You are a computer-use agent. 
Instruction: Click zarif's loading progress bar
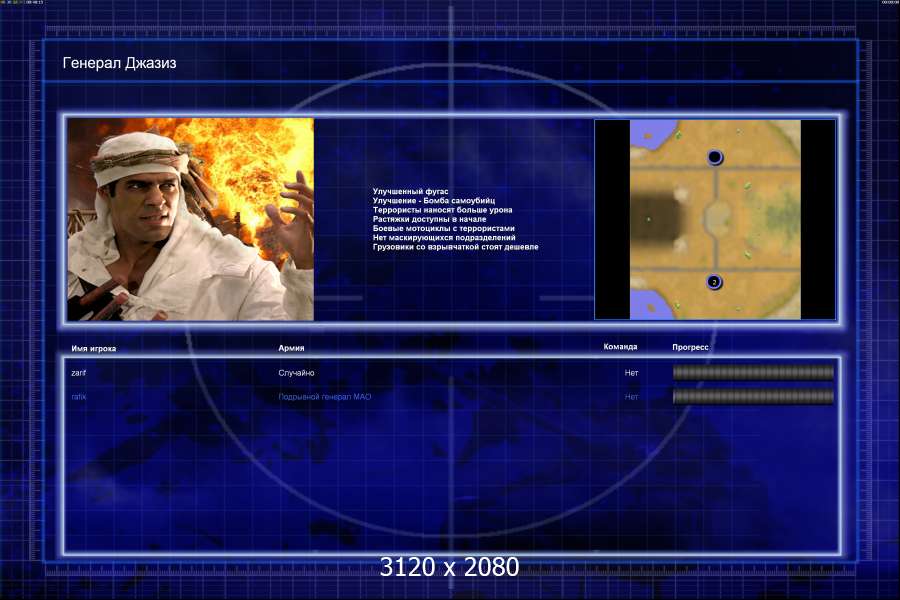click(x=753, y=373)
